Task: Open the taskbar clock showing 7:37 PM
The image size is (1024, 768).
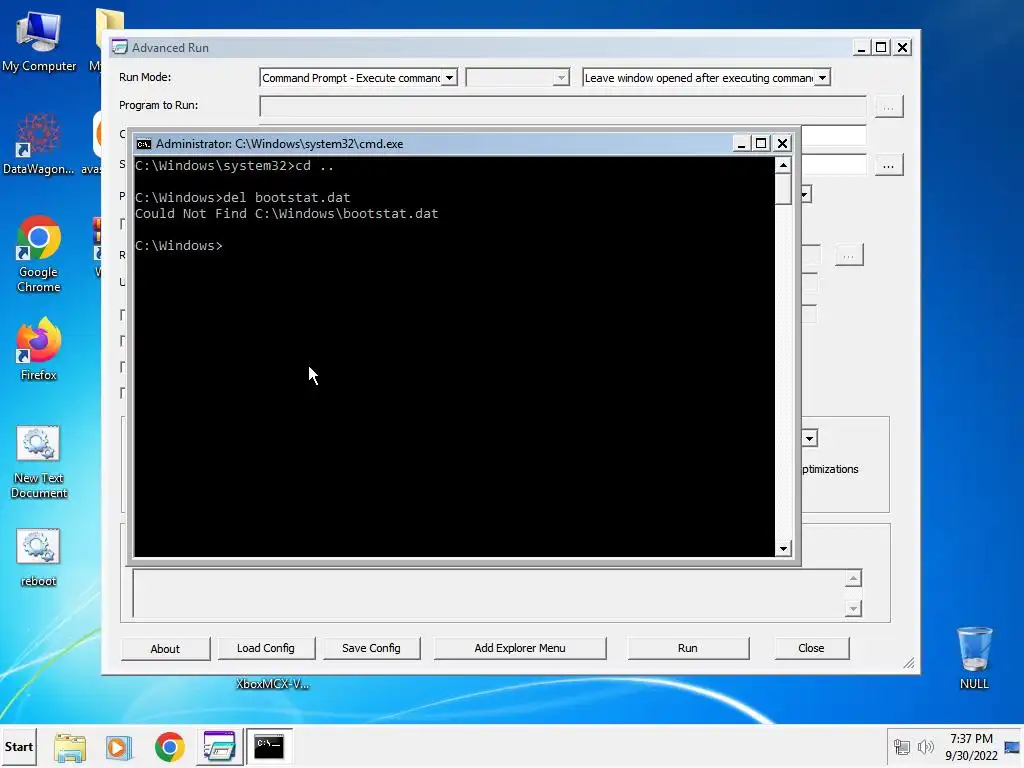Action: (x=971, y=747)
